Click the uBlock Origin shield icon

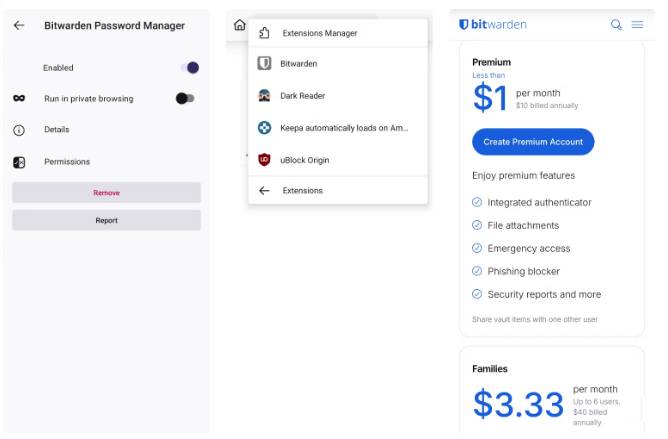[264, 160]
